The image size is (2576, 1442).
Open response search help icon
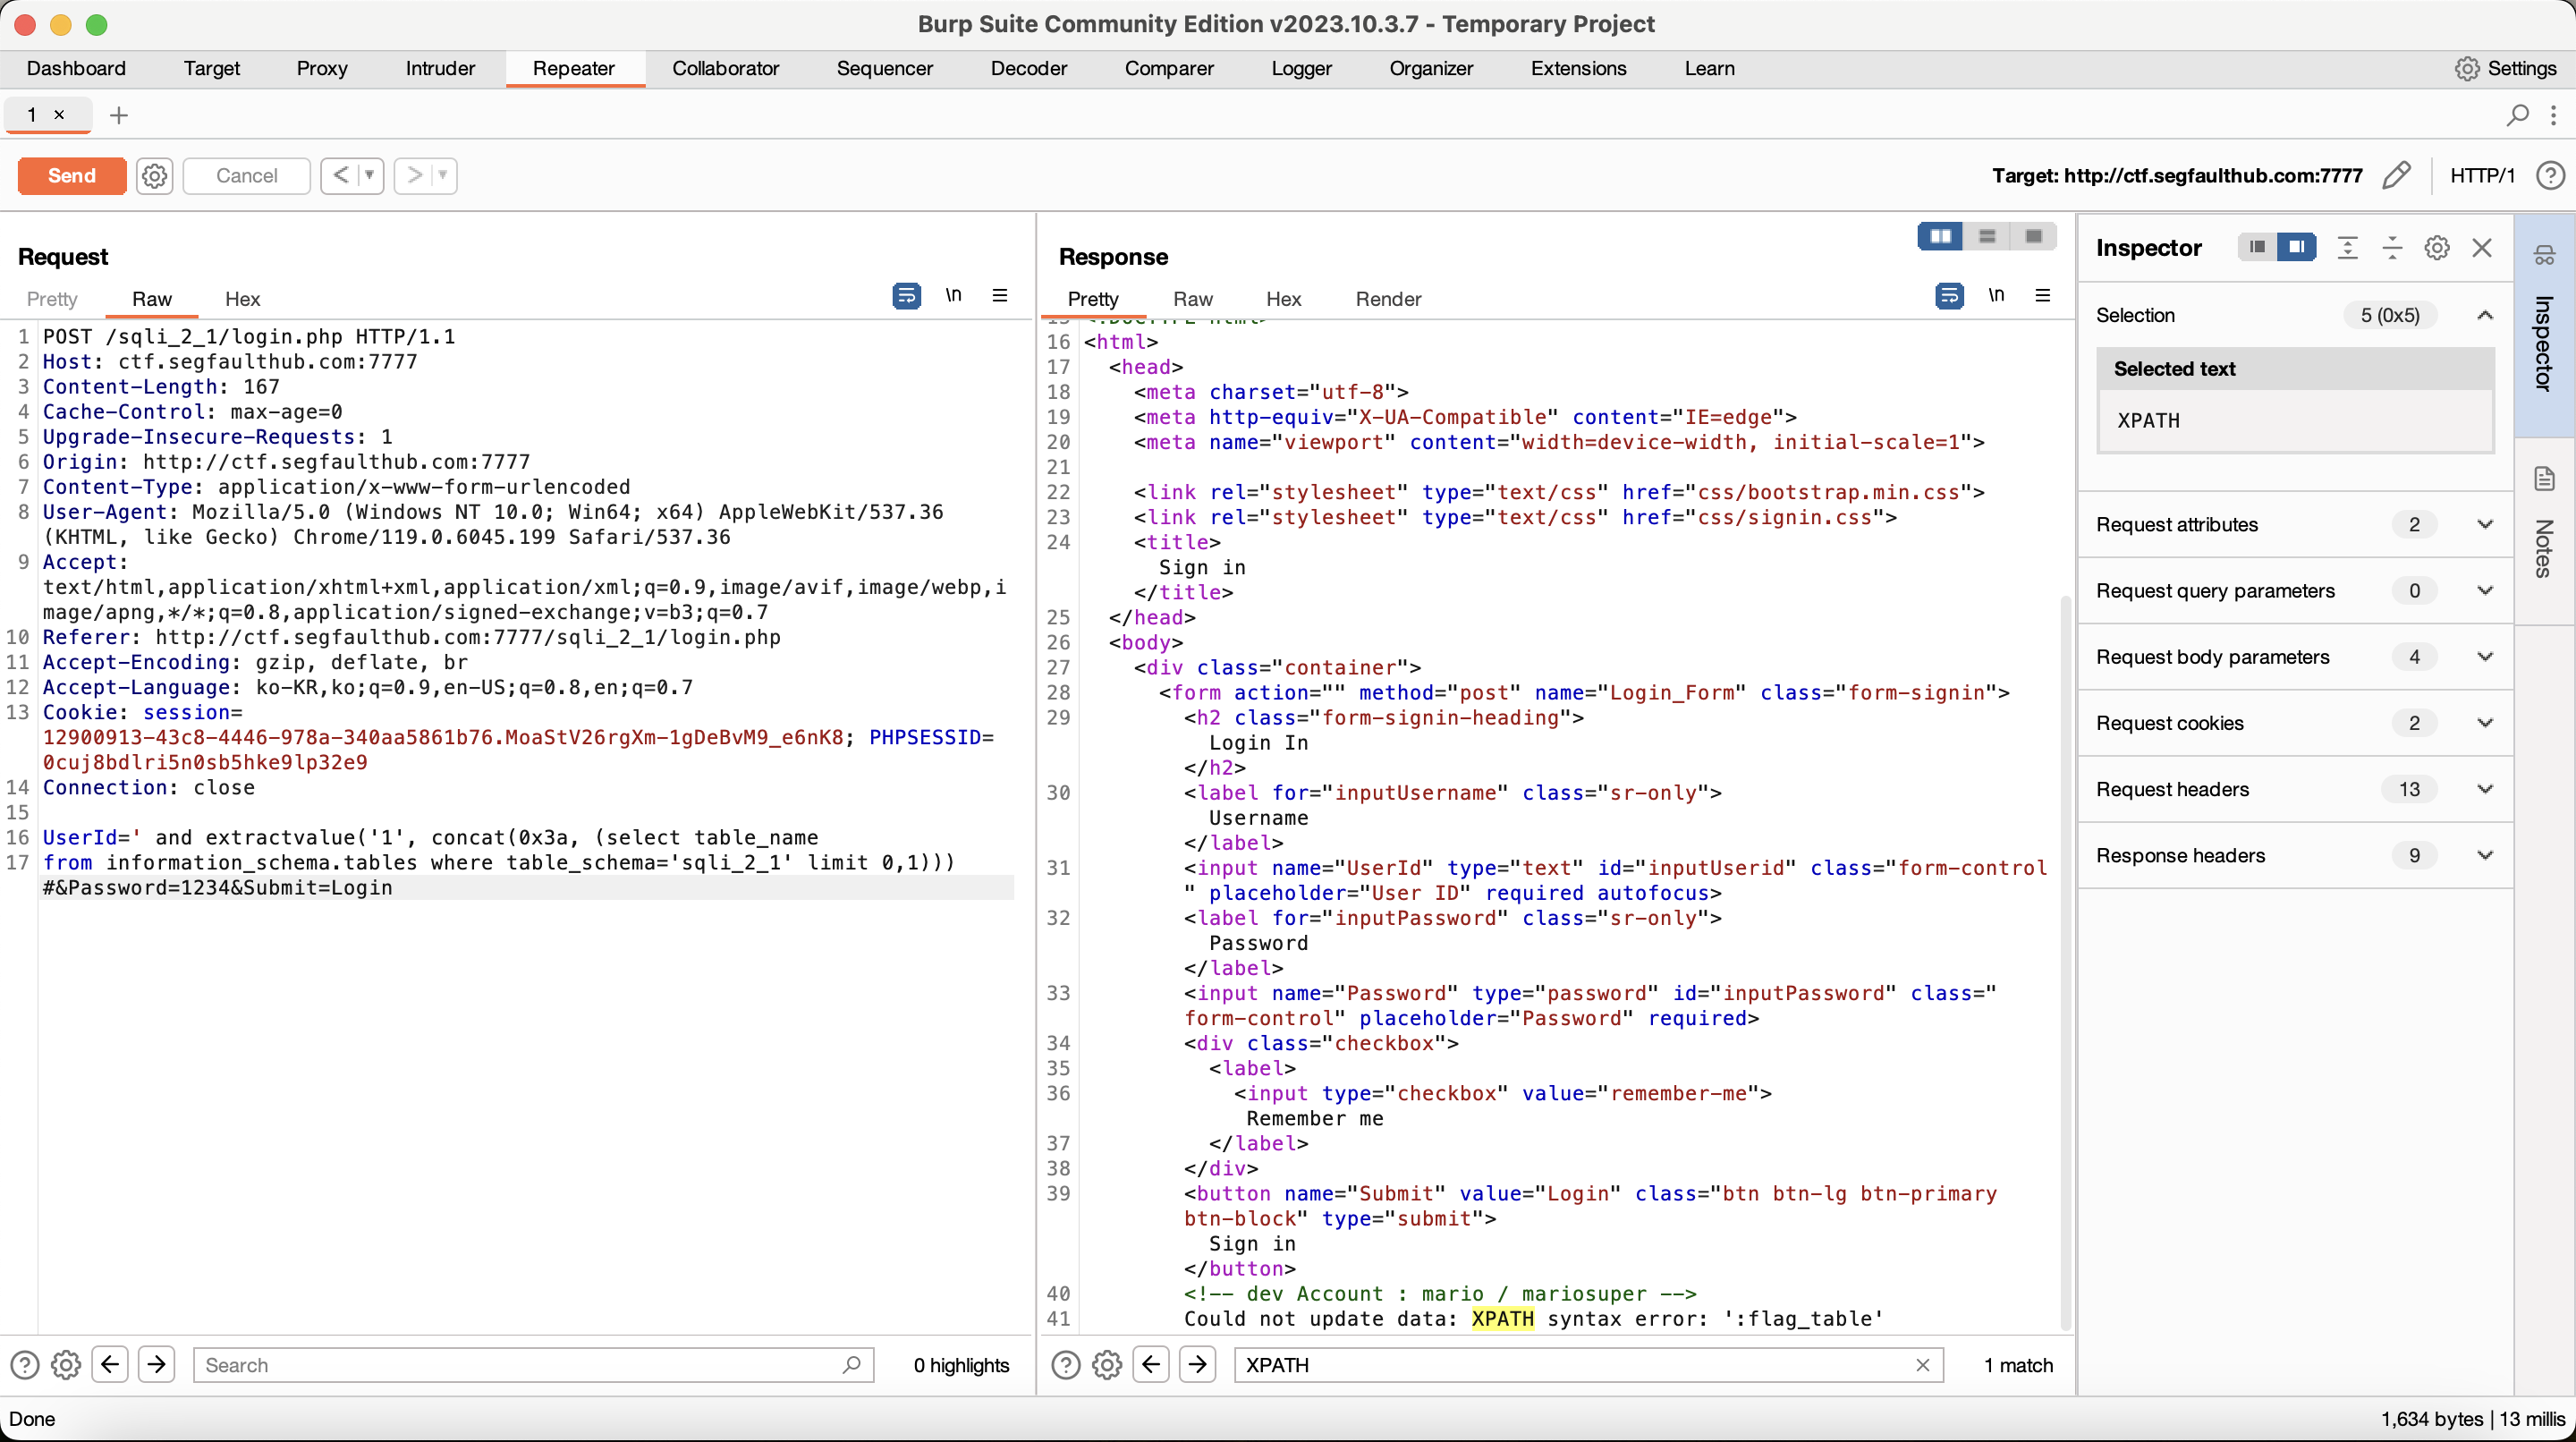(x=1066, y=1365)
